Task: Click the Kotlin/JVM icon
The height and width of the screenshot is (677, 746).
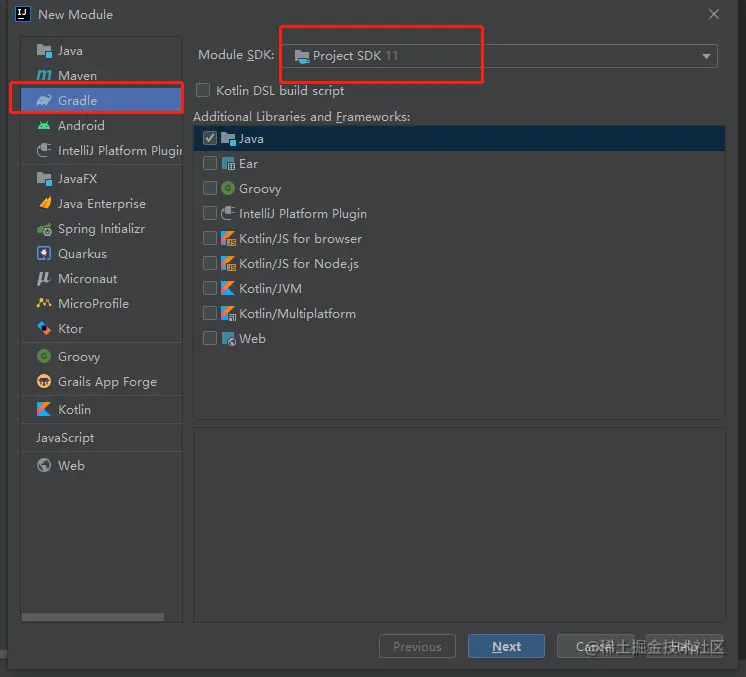Action: 228,288
